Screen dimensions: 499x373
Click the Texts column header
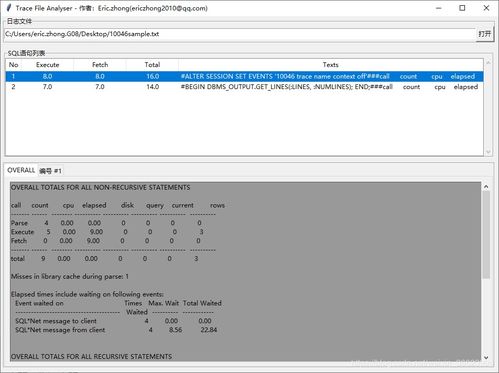click(330, 65)
